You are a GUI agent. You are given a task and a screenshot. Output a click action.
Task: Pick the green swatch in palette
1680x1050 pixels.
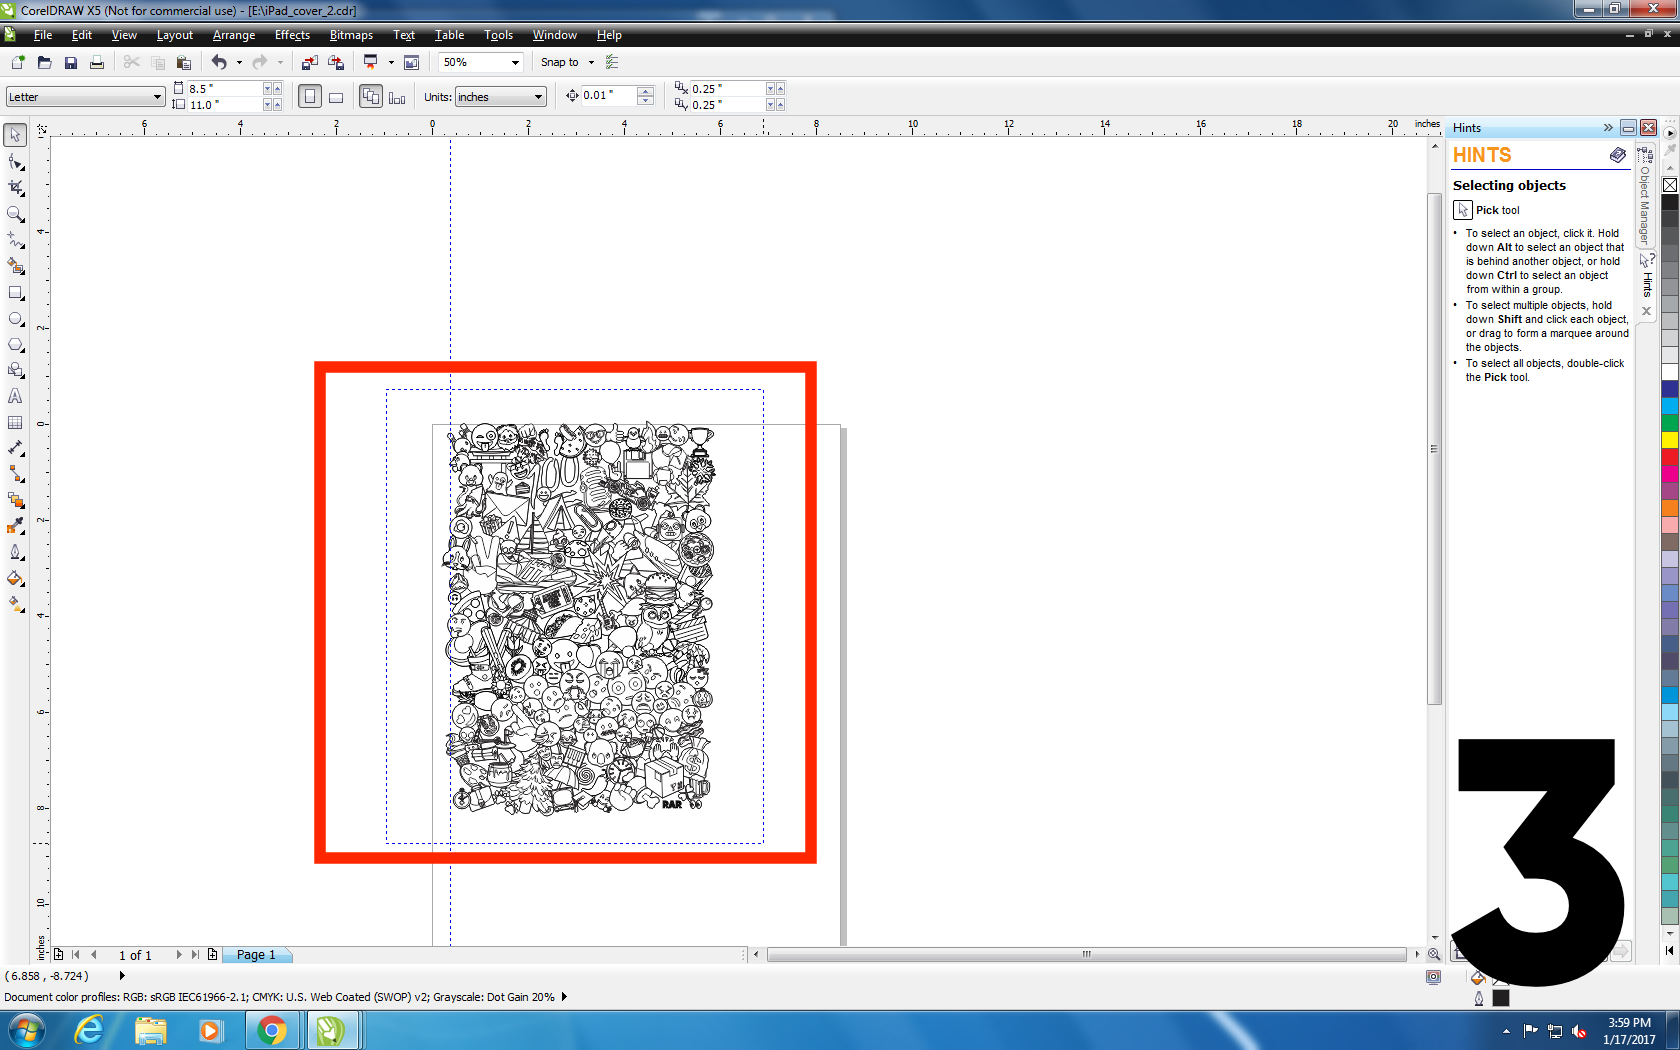[1670, 423]
